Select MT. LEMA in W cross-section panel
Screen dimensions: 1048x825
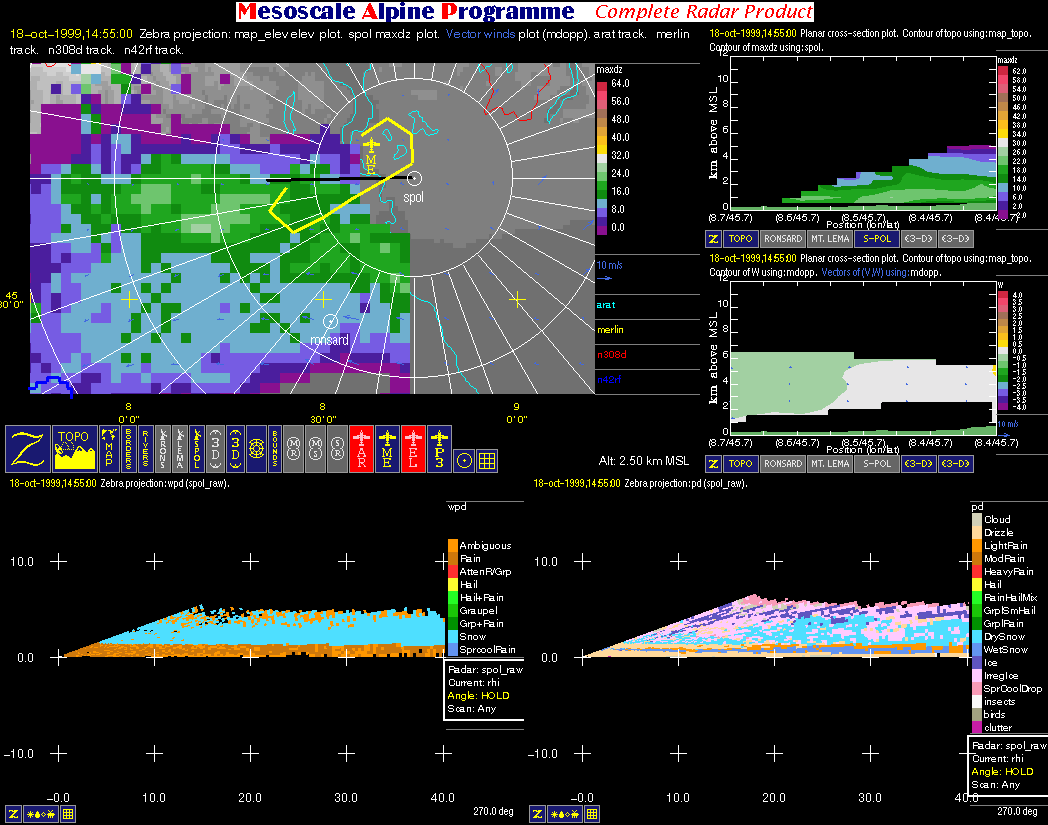pos(830,464)
